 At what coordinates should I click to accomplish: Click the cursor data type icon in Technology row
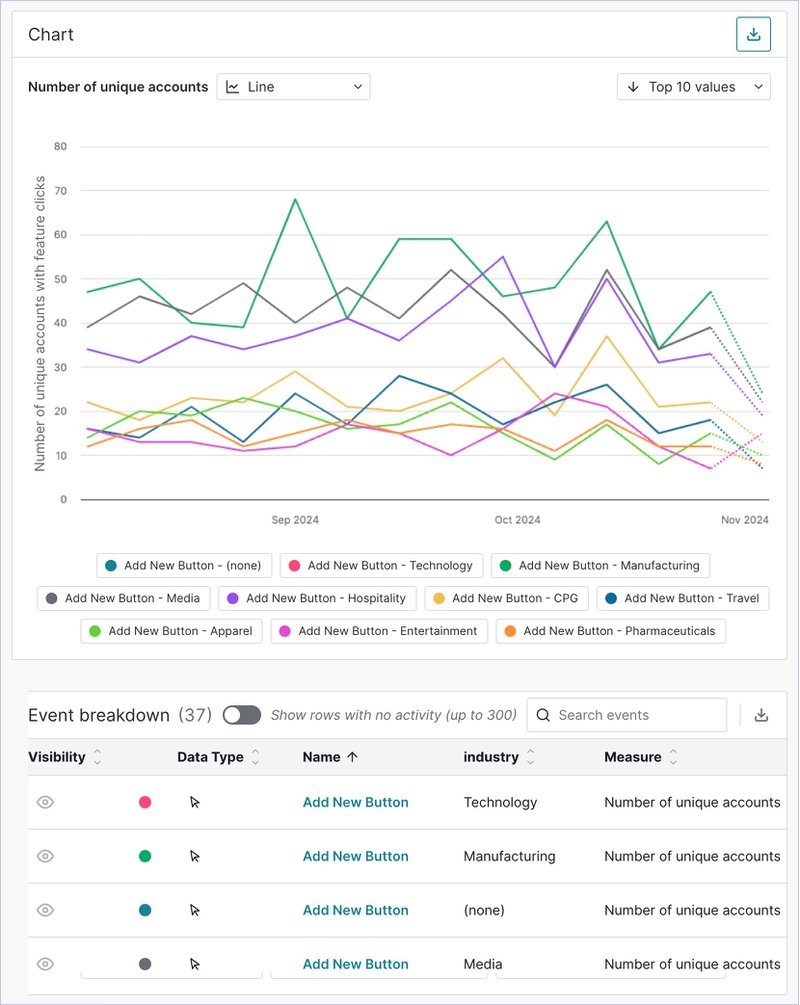click(195, 802)
